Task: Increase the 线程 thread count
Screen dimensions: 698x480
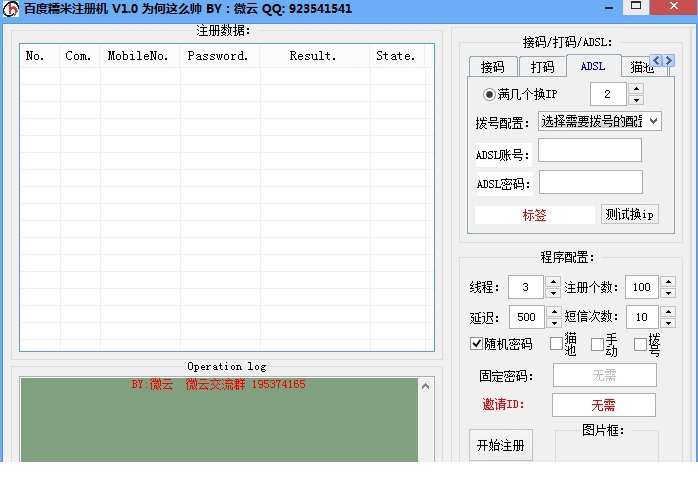Action: click(x=553, y=281)
